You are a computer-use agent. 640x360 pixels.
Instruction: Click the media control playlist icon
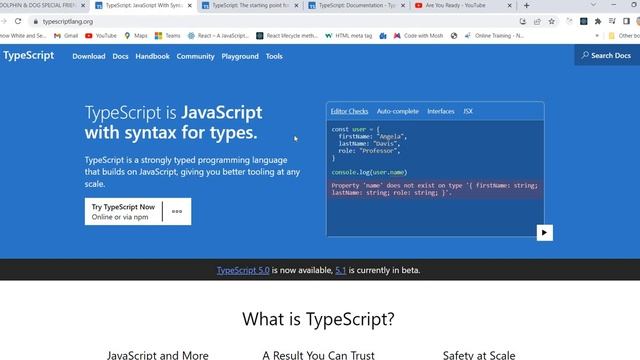pyautogui.click(x=612, y=21)
